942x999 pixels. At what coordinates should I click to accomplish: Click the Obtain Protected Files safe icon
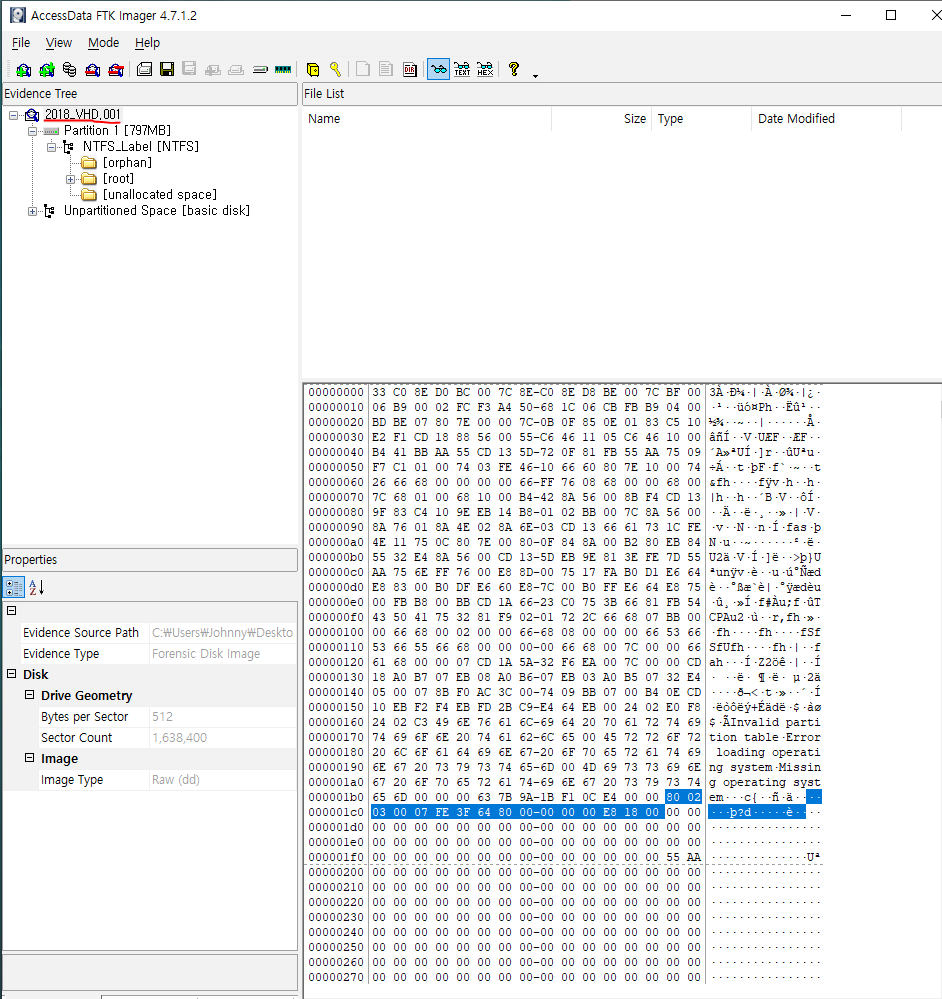point(313,69)
